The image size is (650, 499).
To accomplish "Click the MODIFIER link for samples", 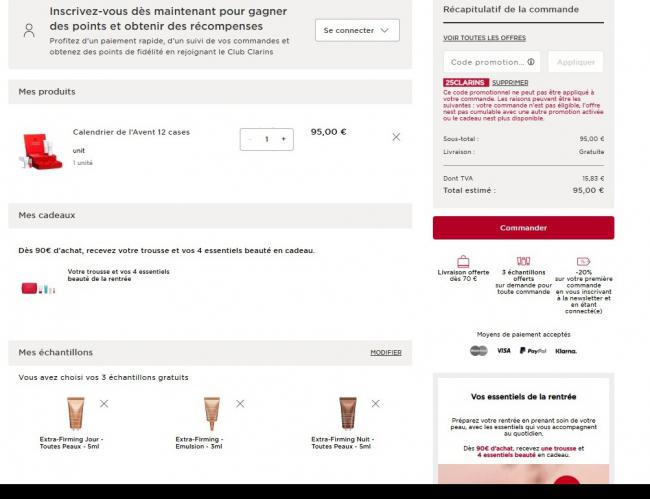I will coord(386,352).
